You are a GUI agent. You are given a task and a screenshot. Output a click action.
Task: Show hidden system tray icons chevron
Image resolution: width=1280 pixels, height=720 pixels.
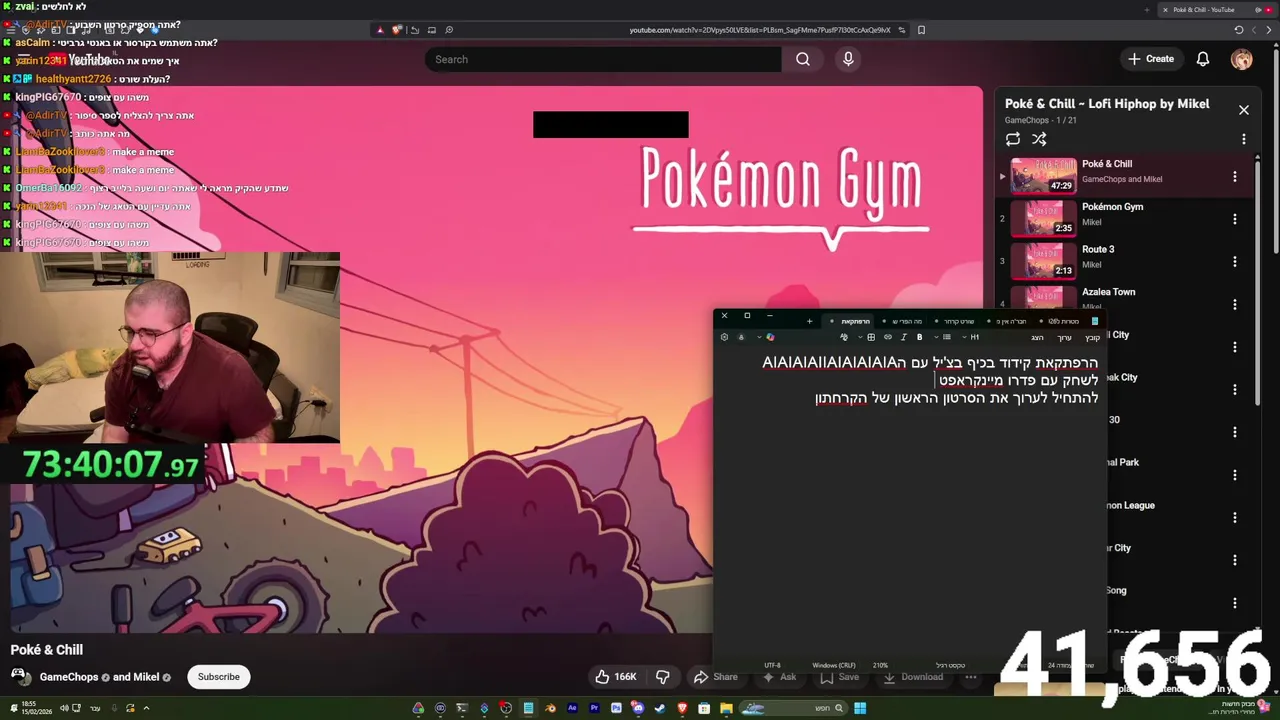[146, 708]
